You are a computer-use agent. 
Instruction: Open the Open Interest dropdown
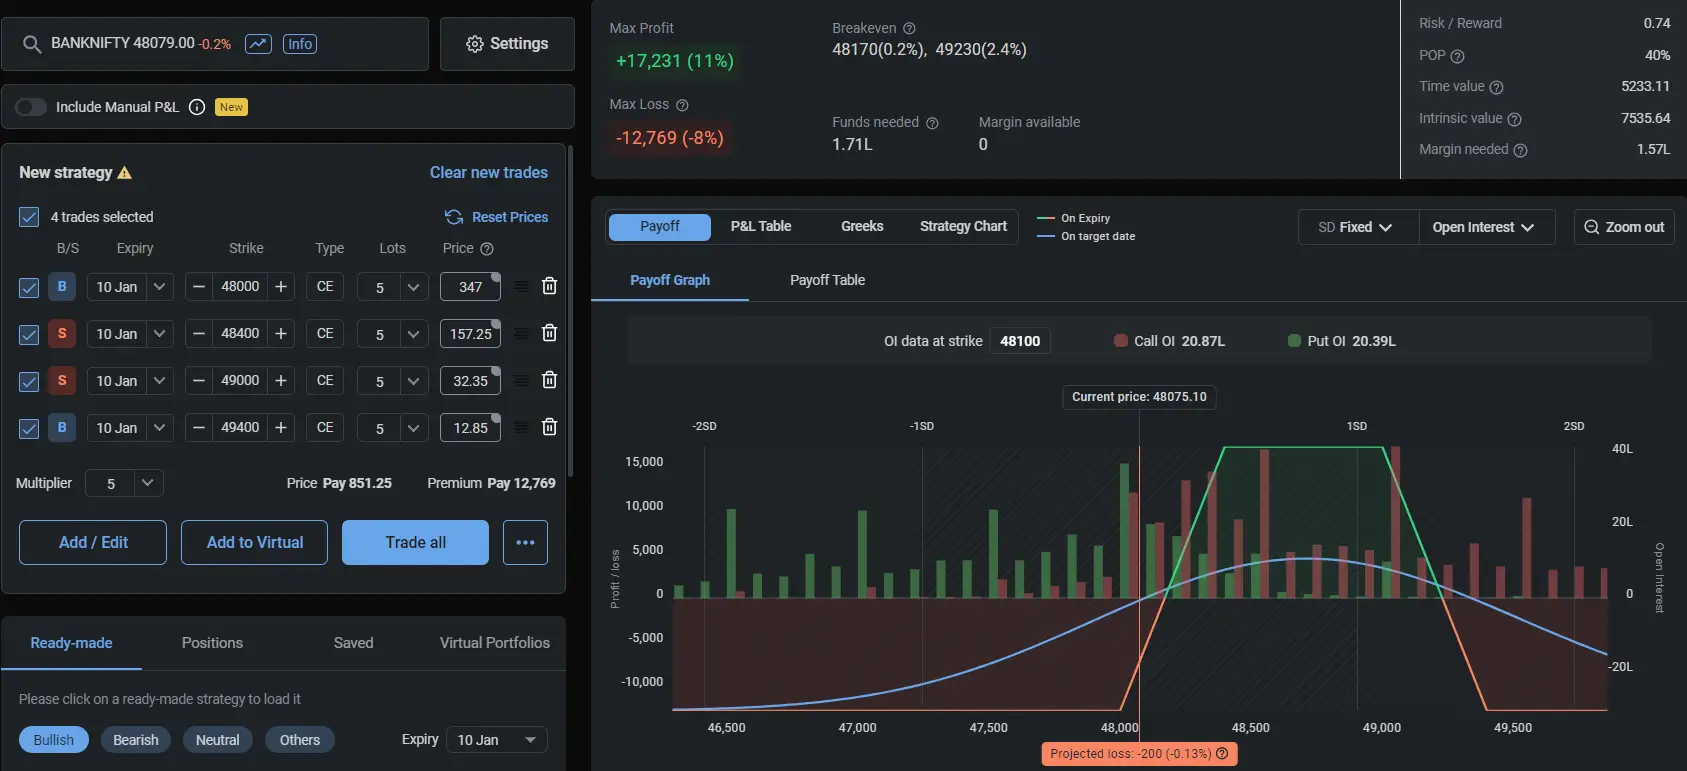pos(1486,227)
